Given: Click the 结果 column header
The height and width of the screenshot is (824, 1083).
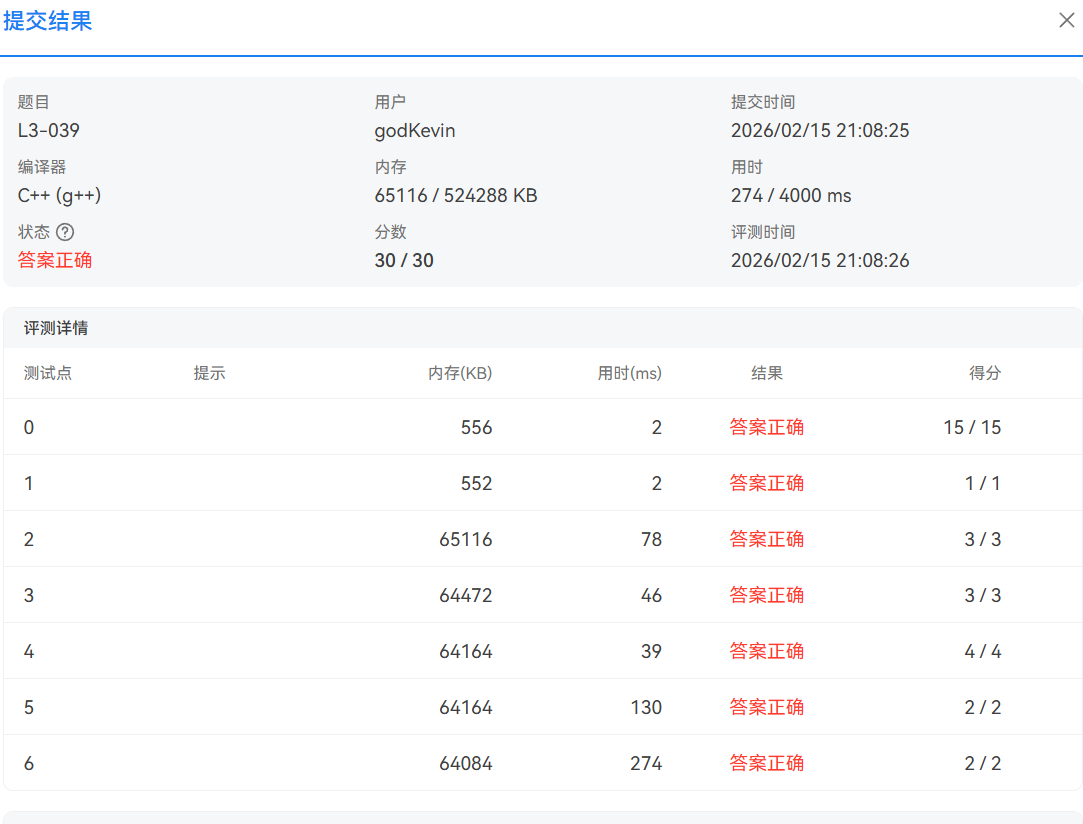Looking at the screenshot, I should [767, 373].
